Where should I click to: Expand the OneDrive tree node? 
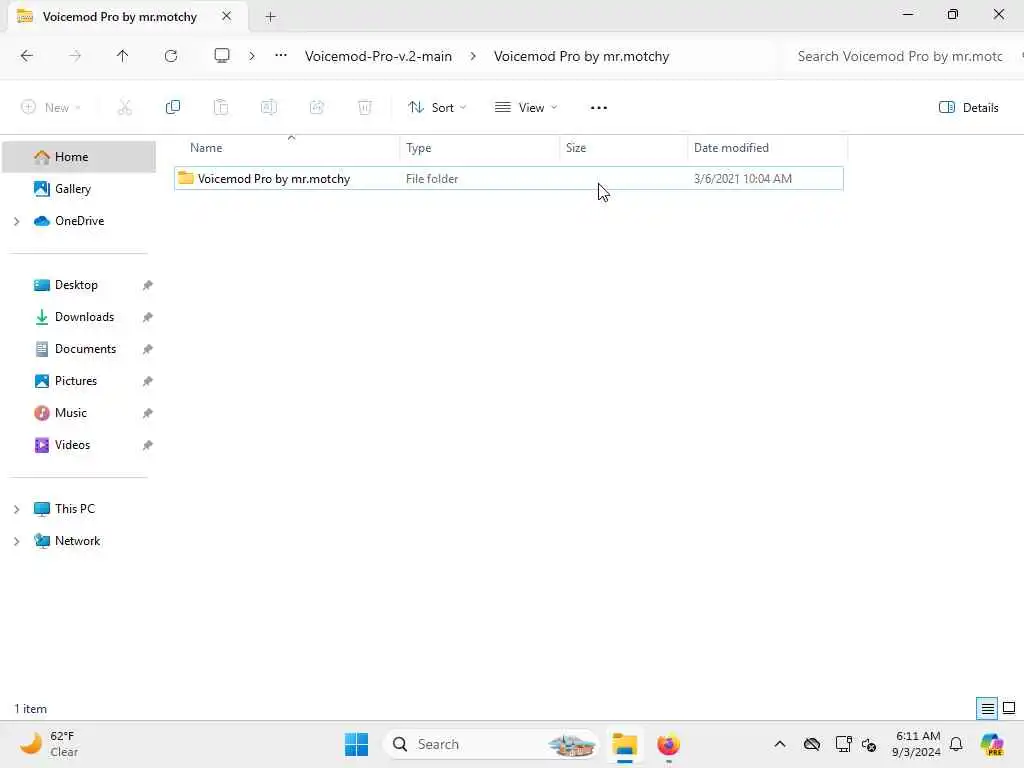click(16, 221)
